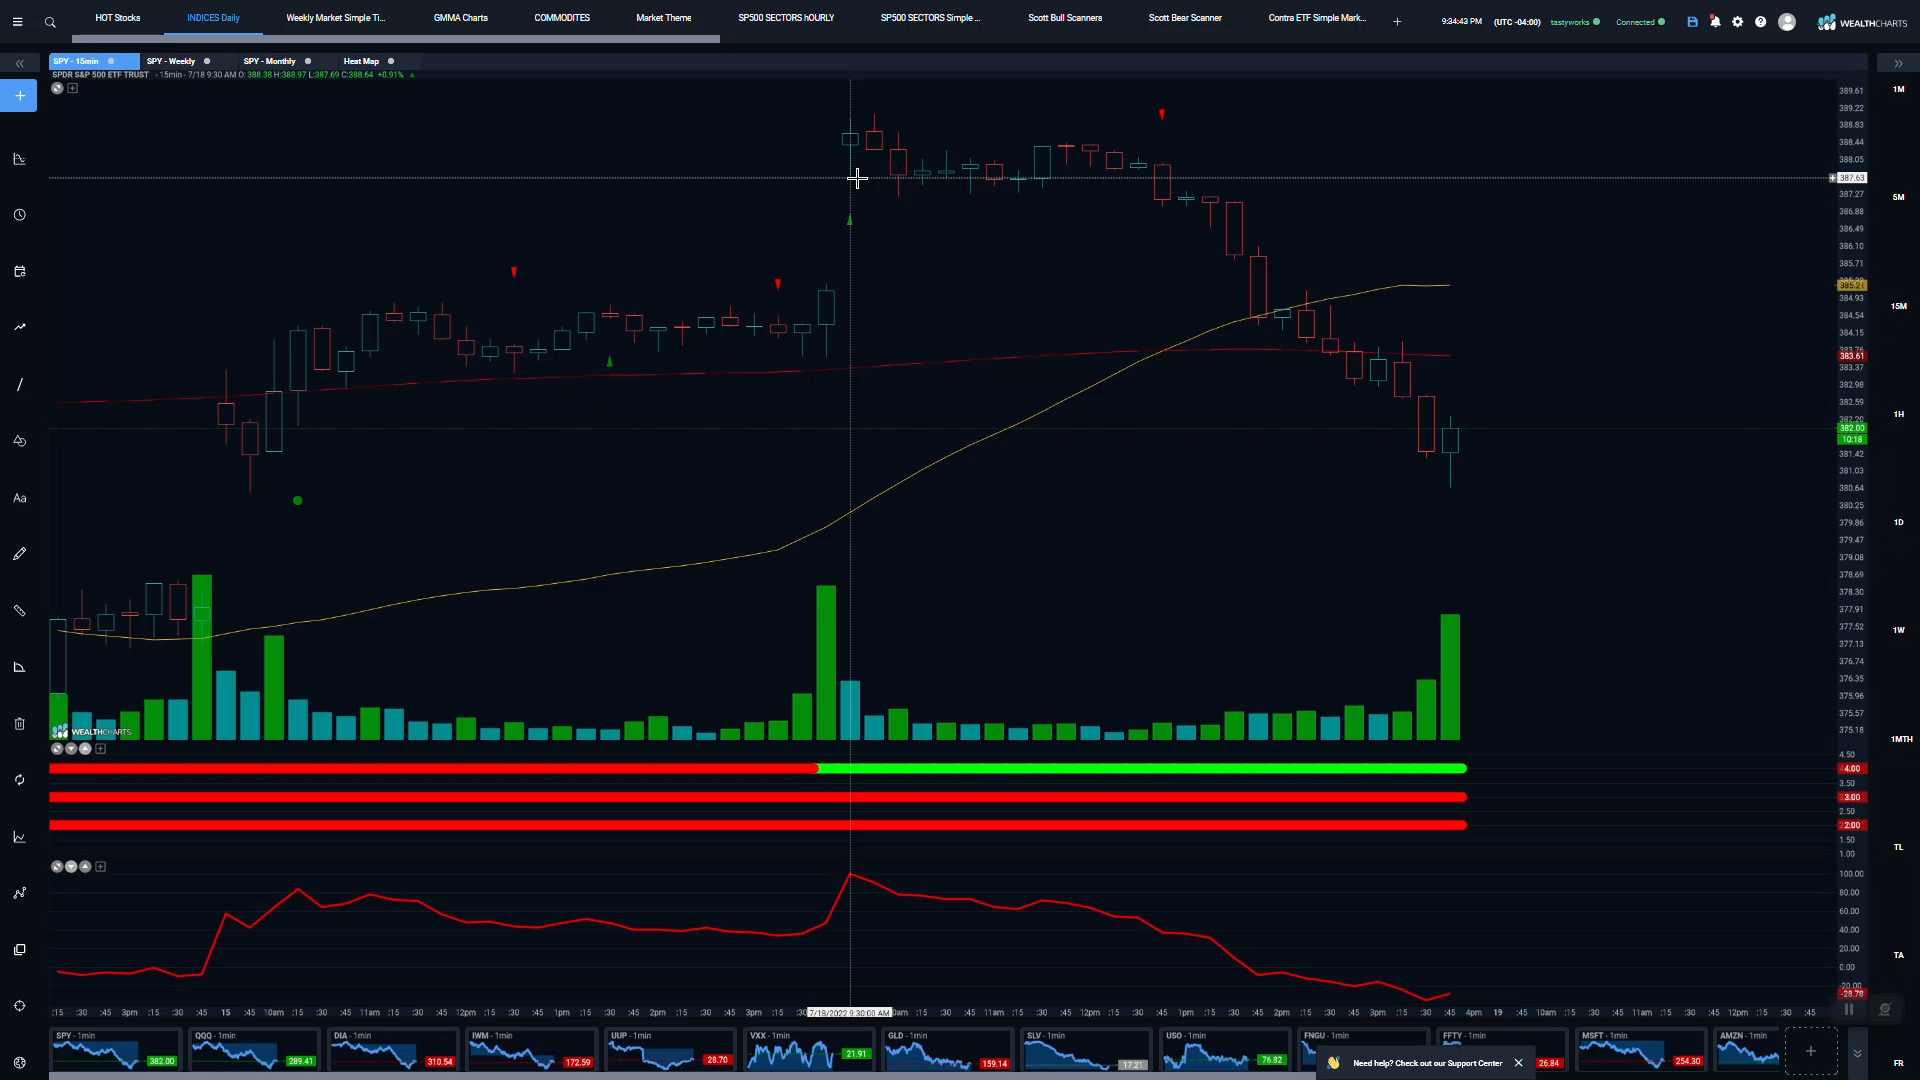Switch to COMMODITIES workspace tab
Image resolution: width=1920 pixels, height=1080 pixels.
(562, 18)
